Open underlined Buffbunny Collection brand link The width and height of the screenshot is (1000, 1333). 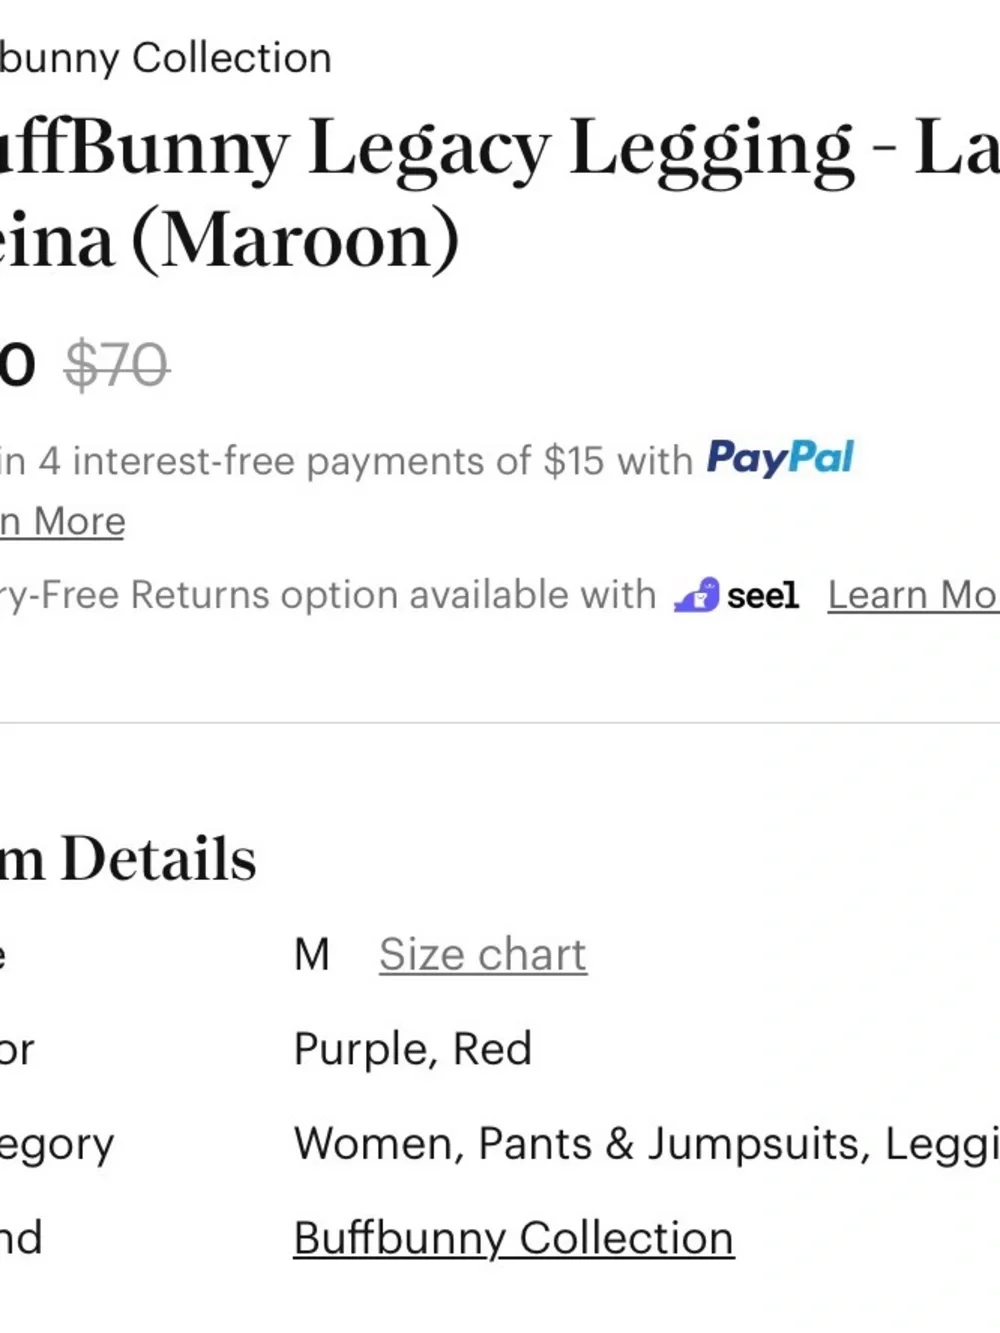point(513,1238)
